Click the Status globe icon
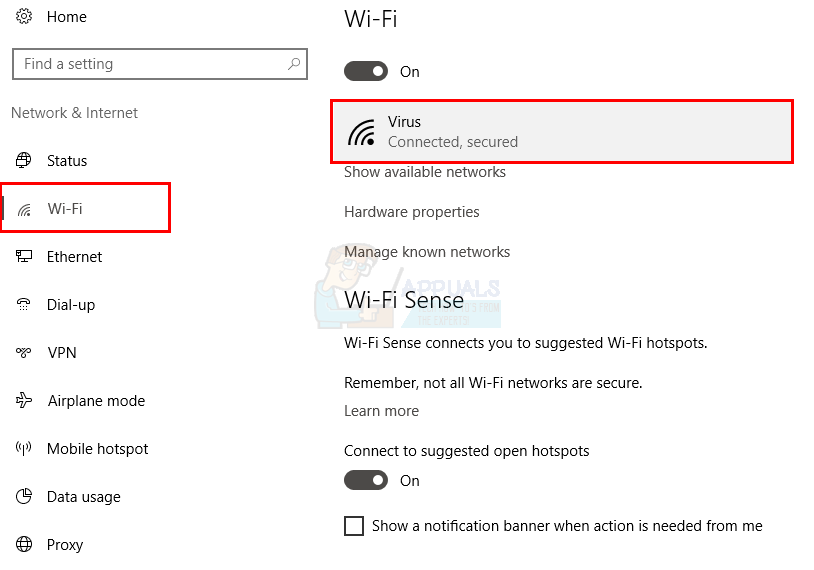The height and width of the screenshot is (570, 814). (x=24, y=161)
